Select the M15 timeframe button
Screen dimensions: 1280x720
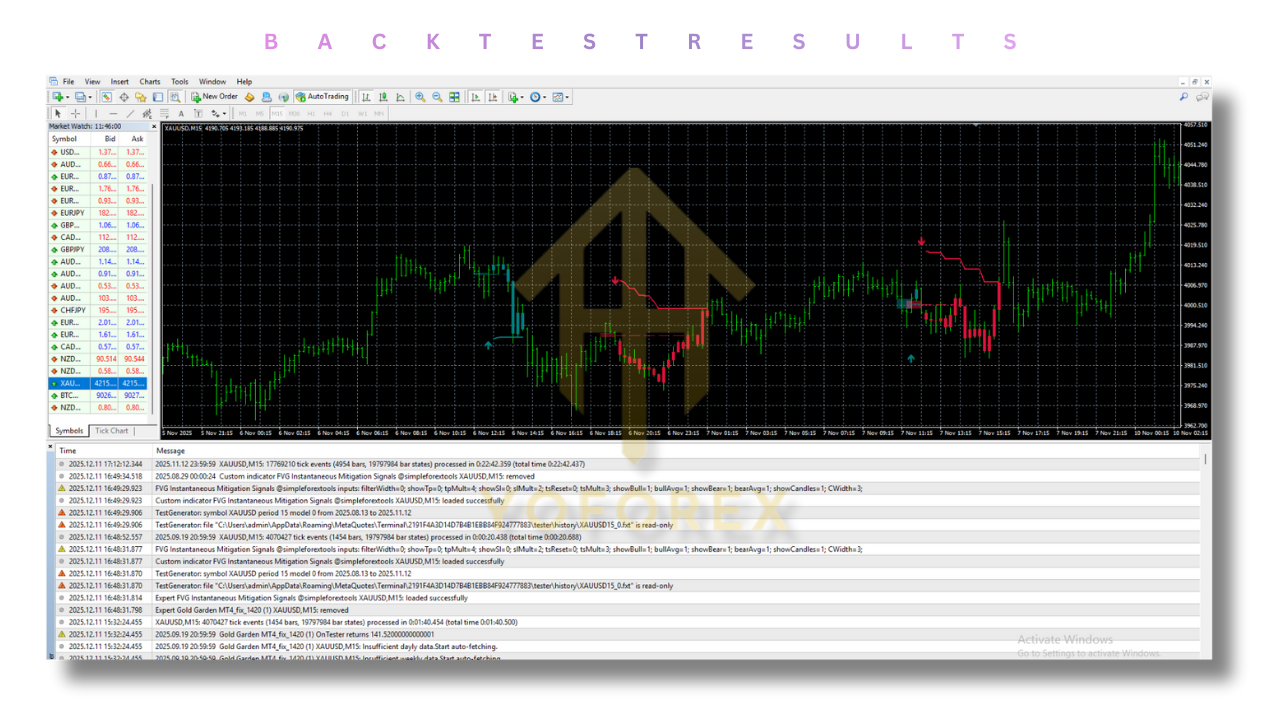coord(278,113)
